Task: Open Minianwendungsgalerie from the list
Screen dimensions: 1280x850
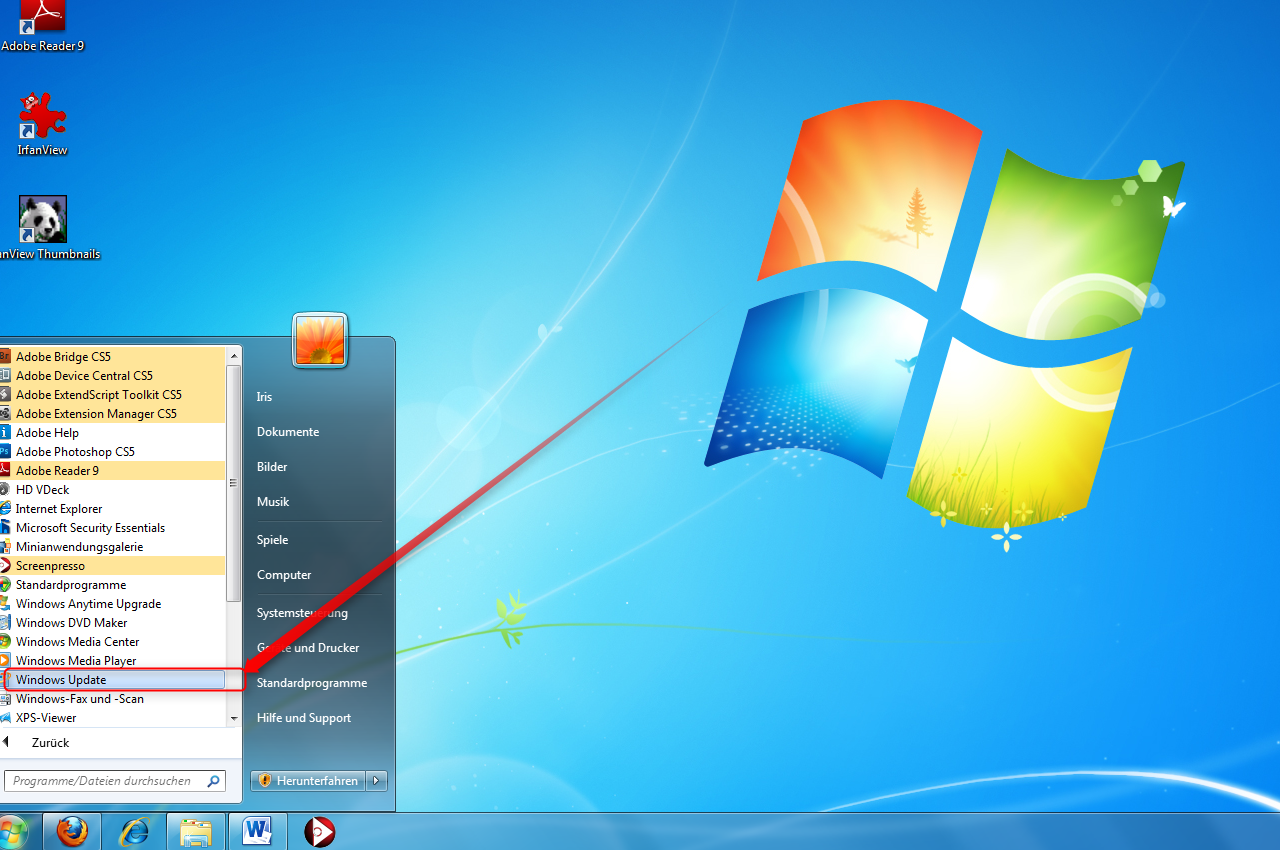Action: click(112, 546)
